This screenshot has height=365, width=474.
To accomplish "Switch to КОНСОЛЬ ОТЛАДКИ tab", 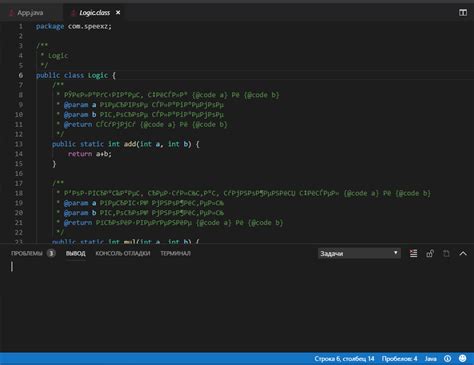I will click(123, 254).
